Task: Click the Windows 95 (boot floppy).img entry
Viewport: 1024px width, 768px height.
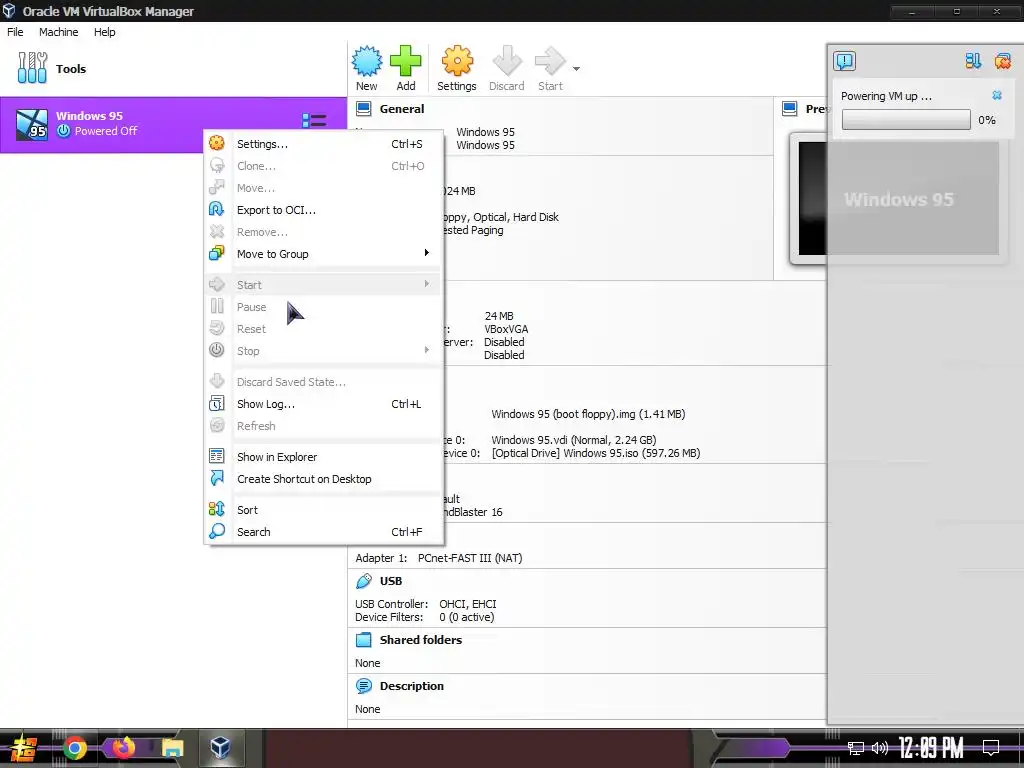Action: pos(588,413)
